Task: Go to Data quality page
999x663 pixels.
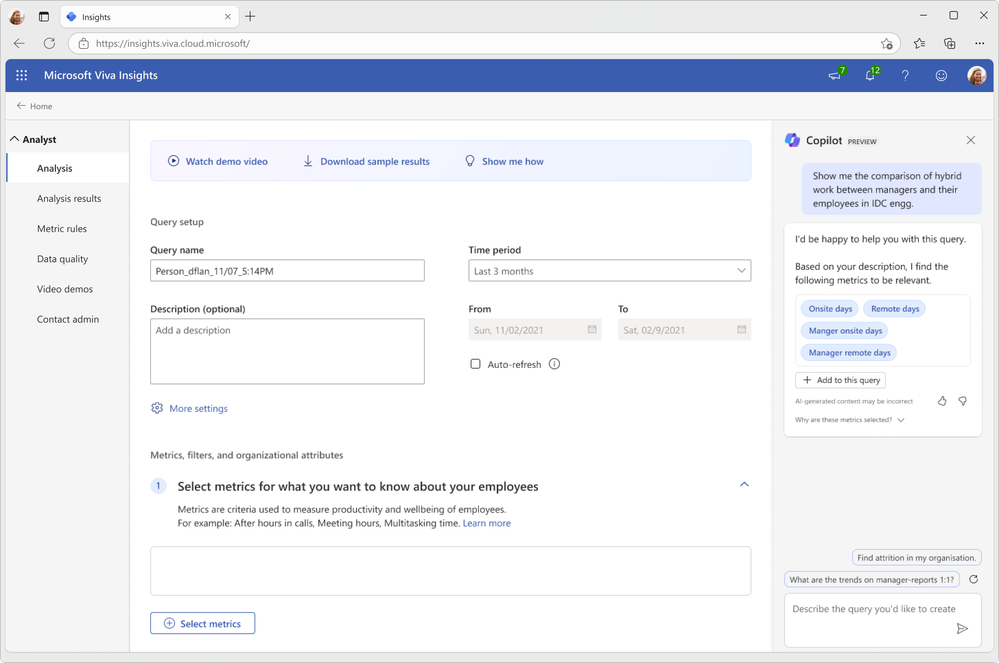Action: coord(62,259)
